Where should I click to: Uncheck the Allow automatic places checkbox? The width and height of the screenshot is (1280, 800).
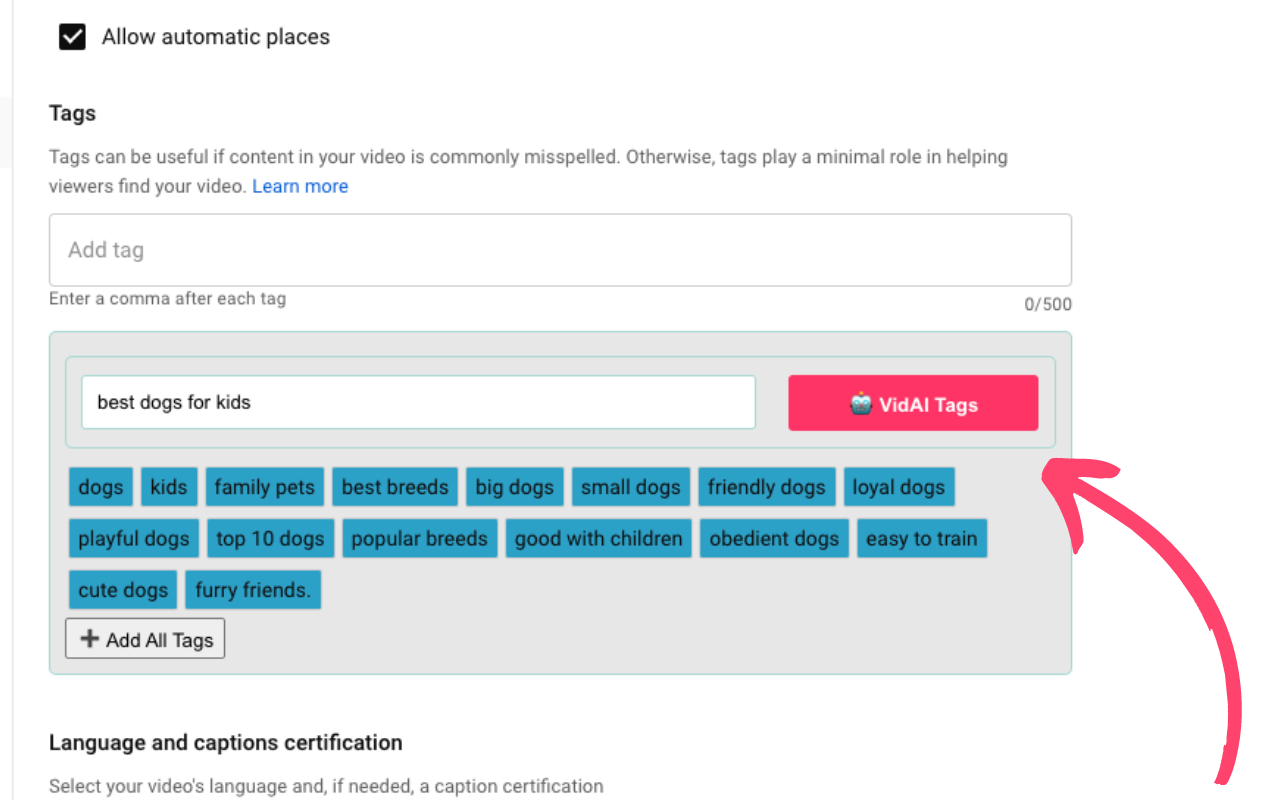(x=72, y=38)
